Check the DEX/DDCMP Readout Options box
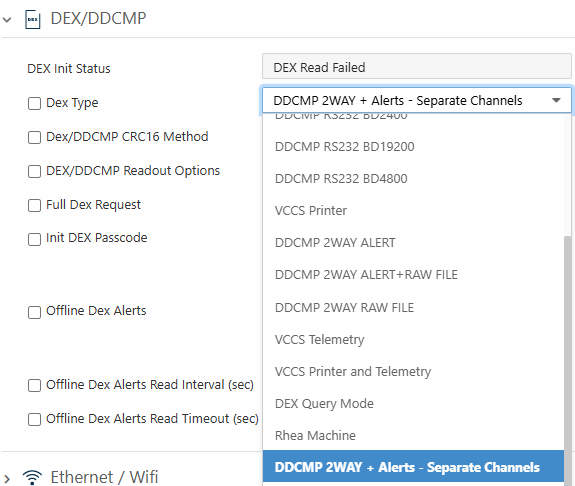This screenshot has height=486, width=575. point(34,171)
